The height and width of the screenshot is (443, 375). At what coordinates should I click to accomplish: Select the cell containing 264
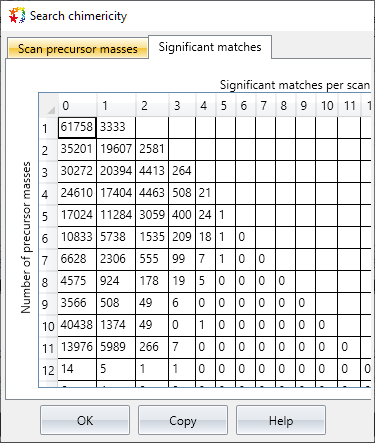182,171
